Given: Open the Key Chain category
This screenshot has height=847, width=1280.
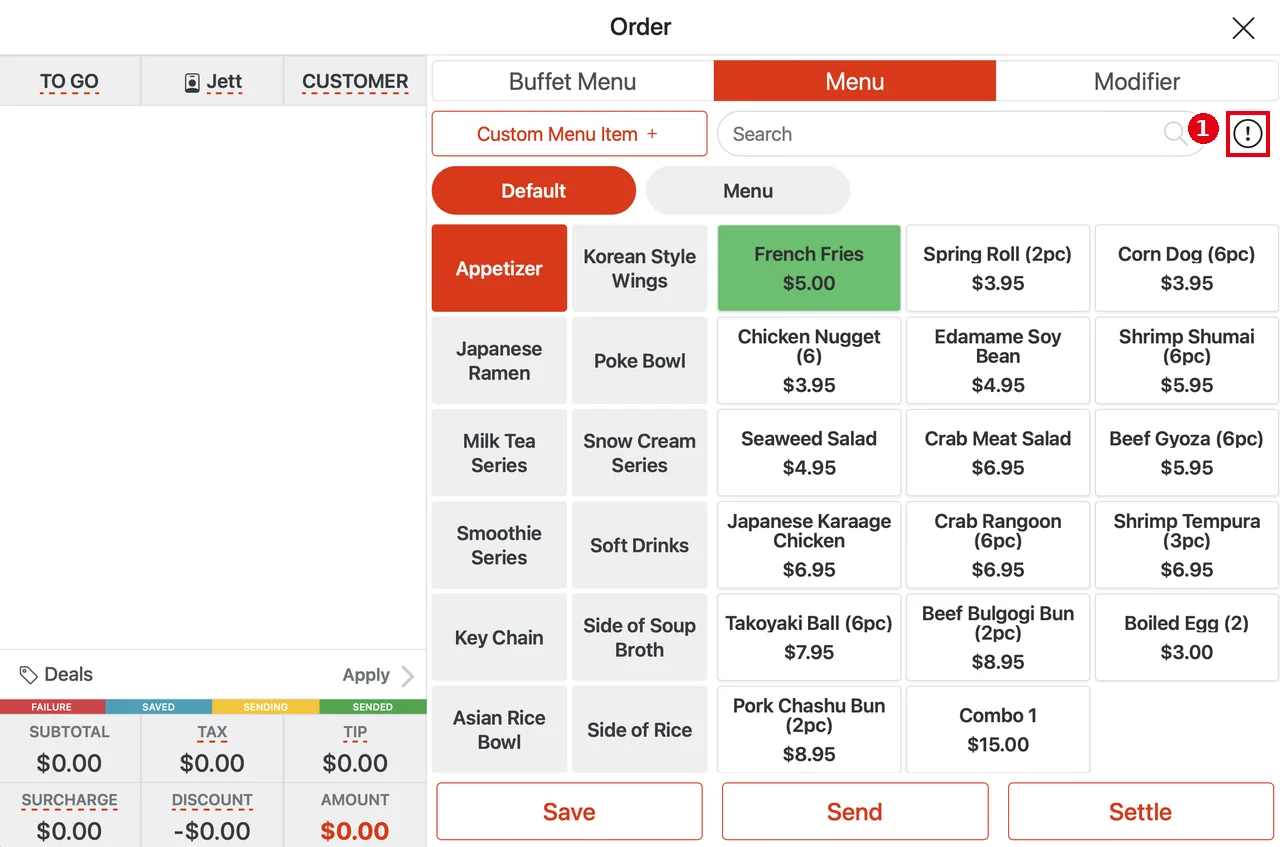Looking at the screenshot, I should pos(499,637).
